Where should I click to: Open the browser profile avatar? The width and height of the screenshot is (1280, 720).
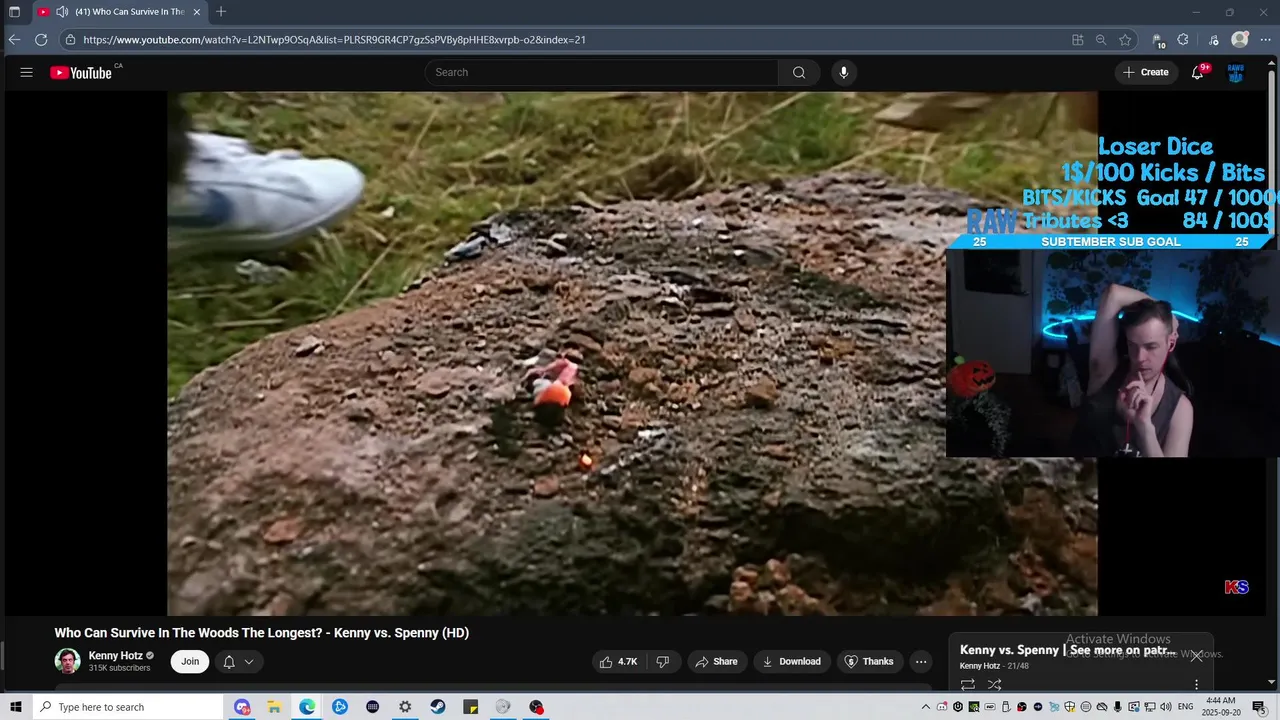tap(1240, 40)
